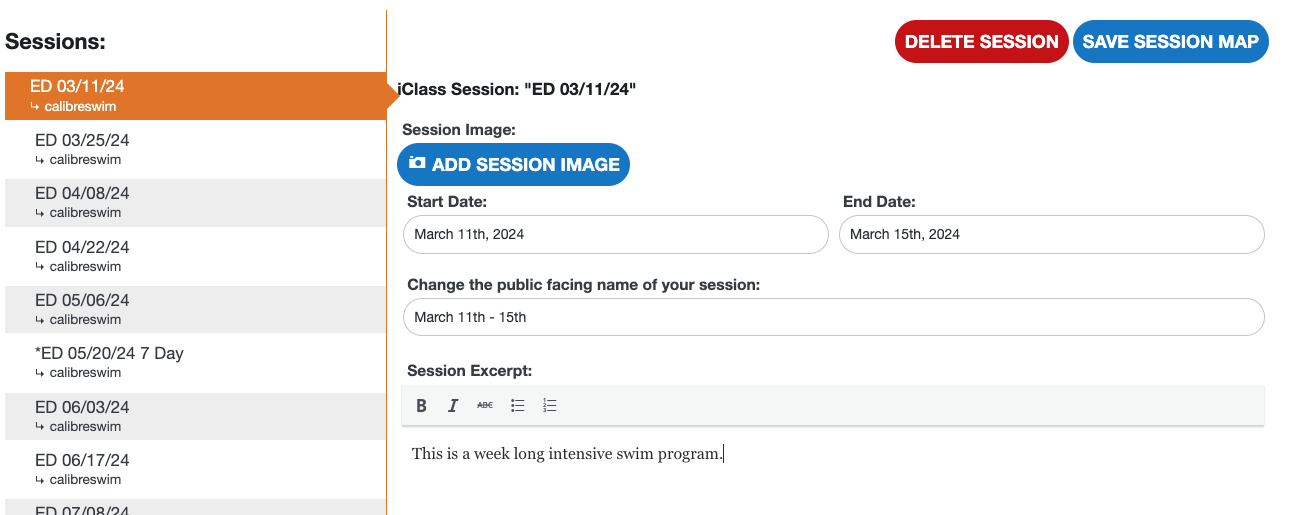Open the End Date field
The width and height of the screenshot is (1289, 515).
tap(1051, 234)
